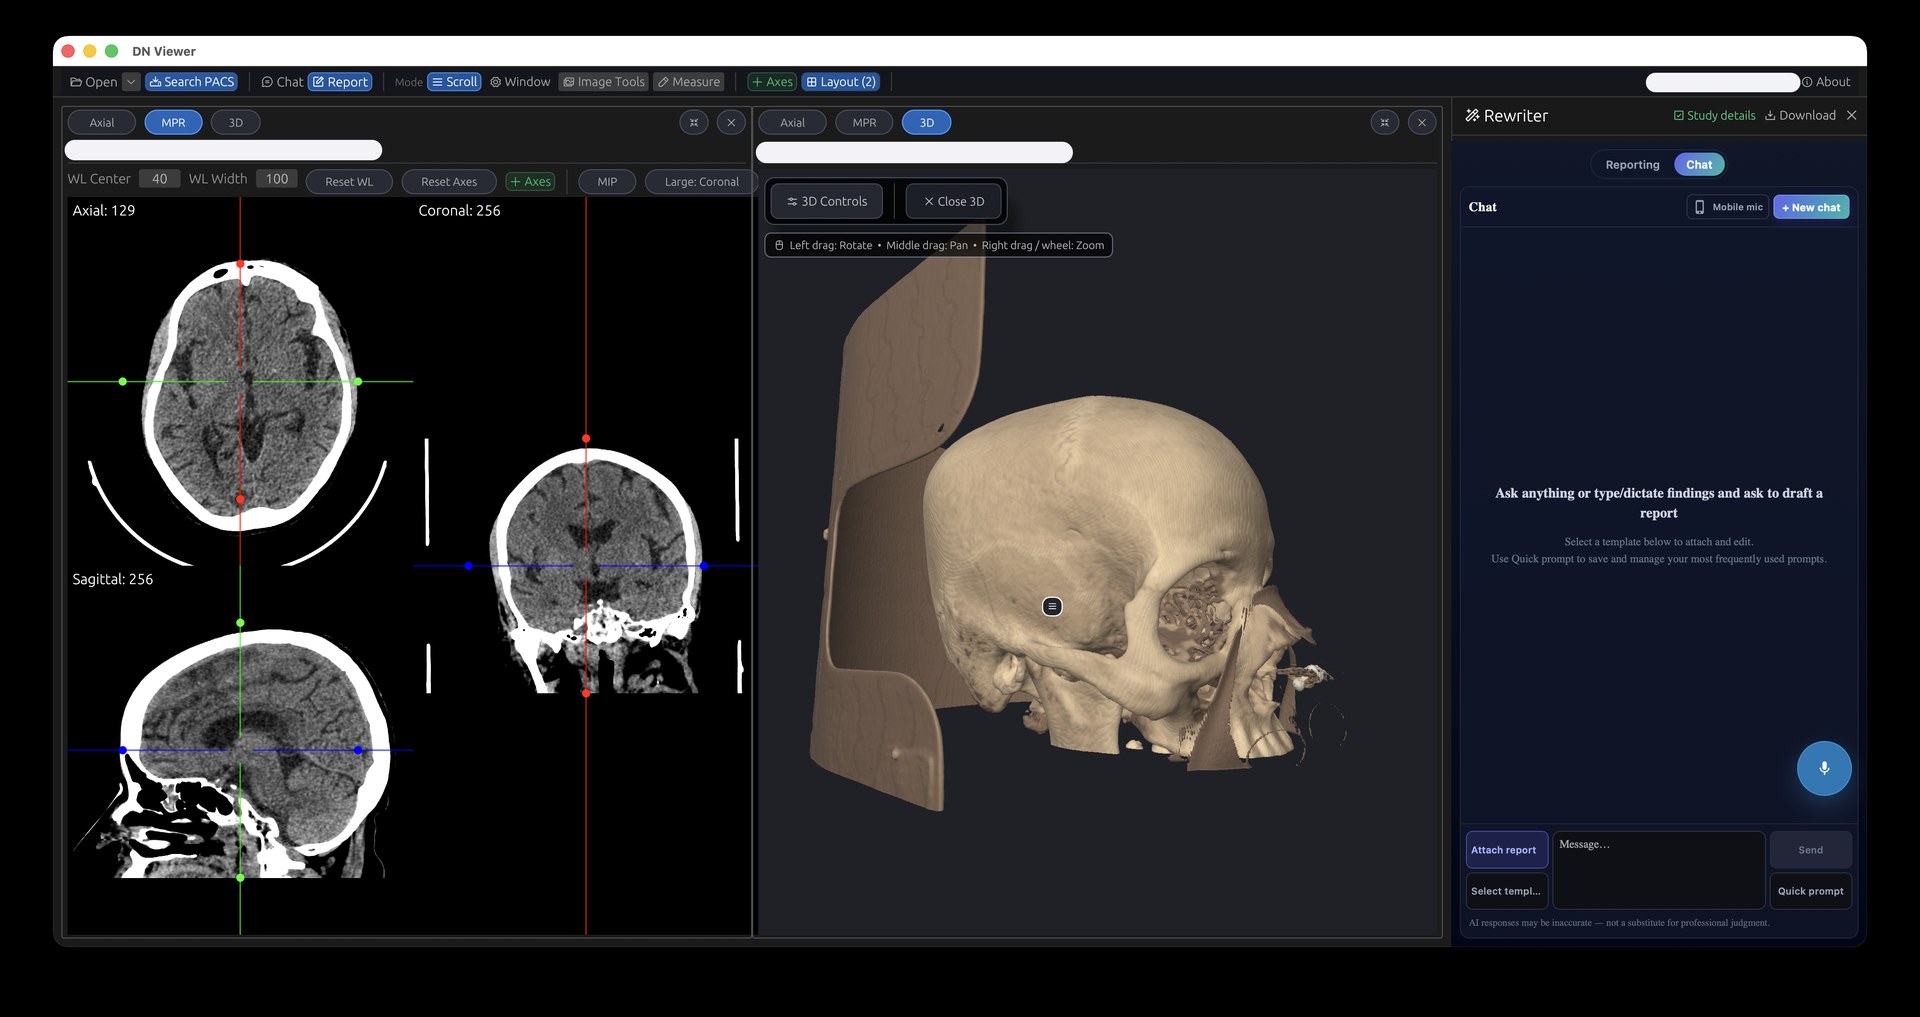Select Scroll mode
Viewport: 1920px width, 1017px height.
[x=455, y=82]
